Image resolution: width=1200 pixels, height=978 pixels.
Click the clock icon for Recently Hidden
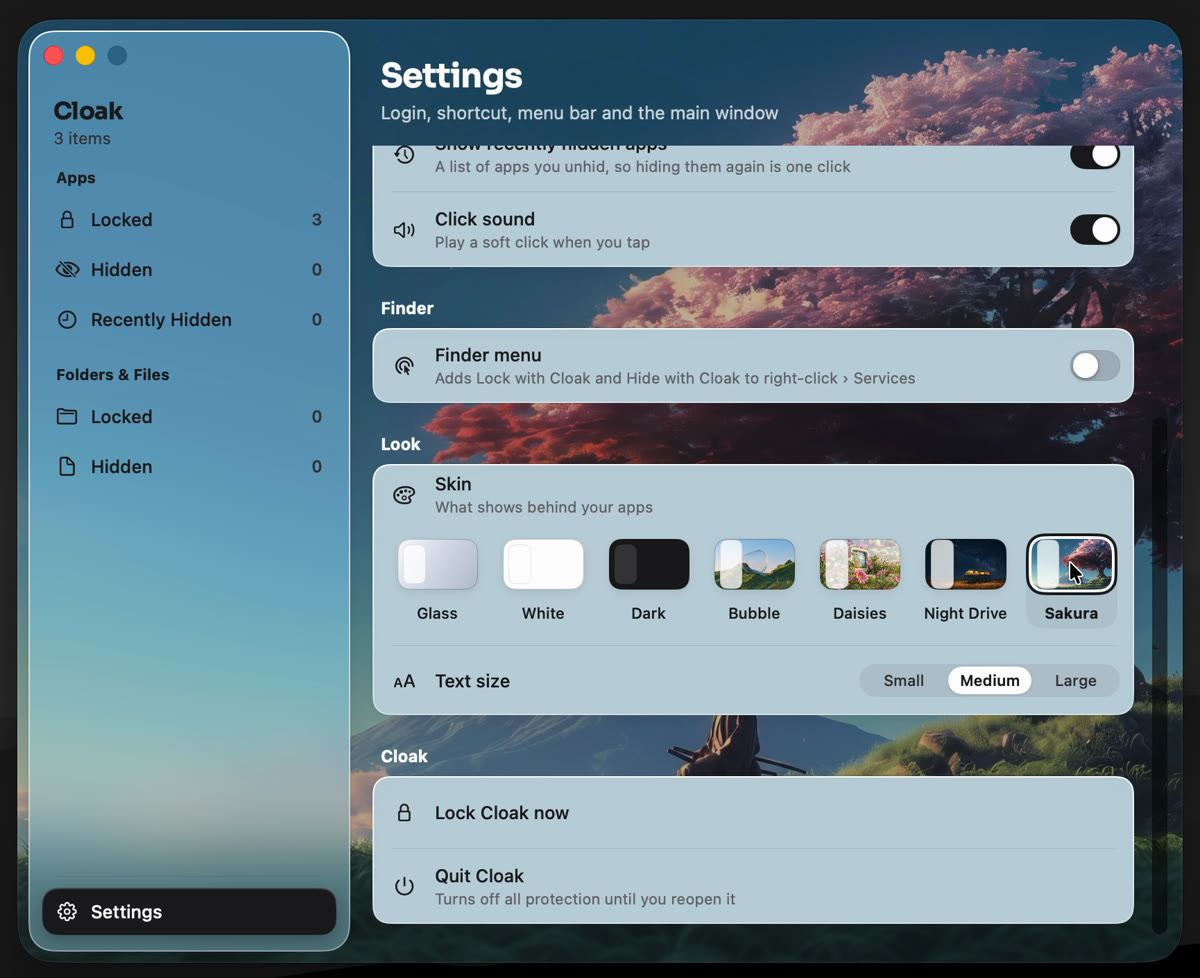pyautogui.click(x=67, y=320)
